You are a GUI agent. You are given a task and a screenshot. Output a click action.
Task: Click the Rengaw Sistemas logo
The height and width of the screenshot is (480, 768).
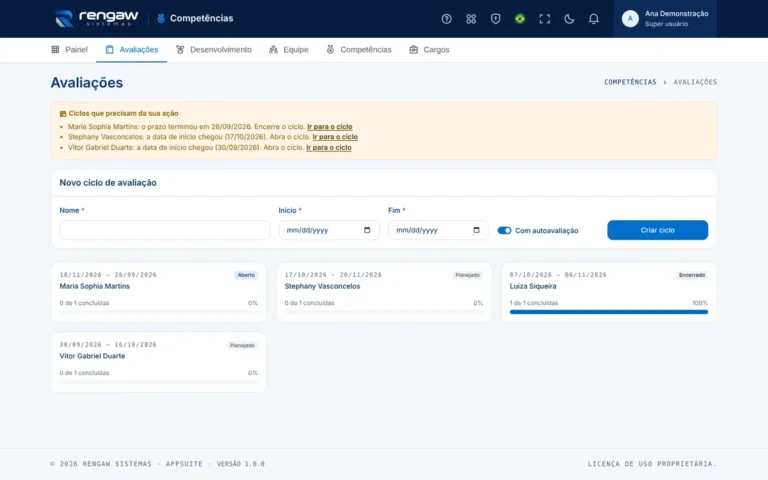(x=96, y=19)
